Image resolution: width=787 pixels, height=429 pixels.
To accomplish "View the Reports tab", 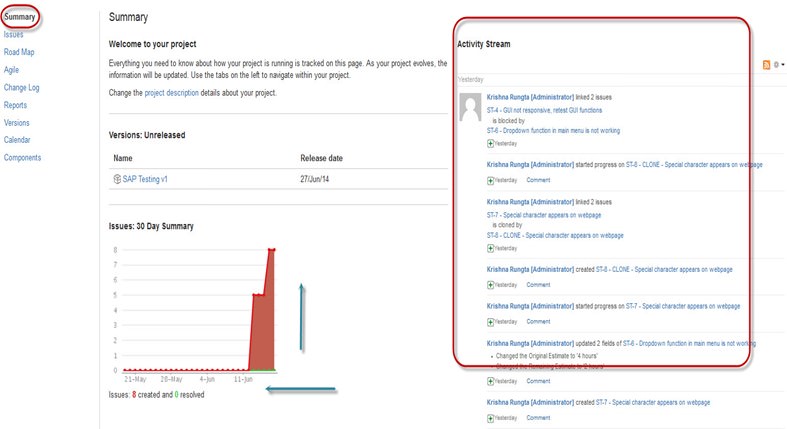I will coord(16,105).
